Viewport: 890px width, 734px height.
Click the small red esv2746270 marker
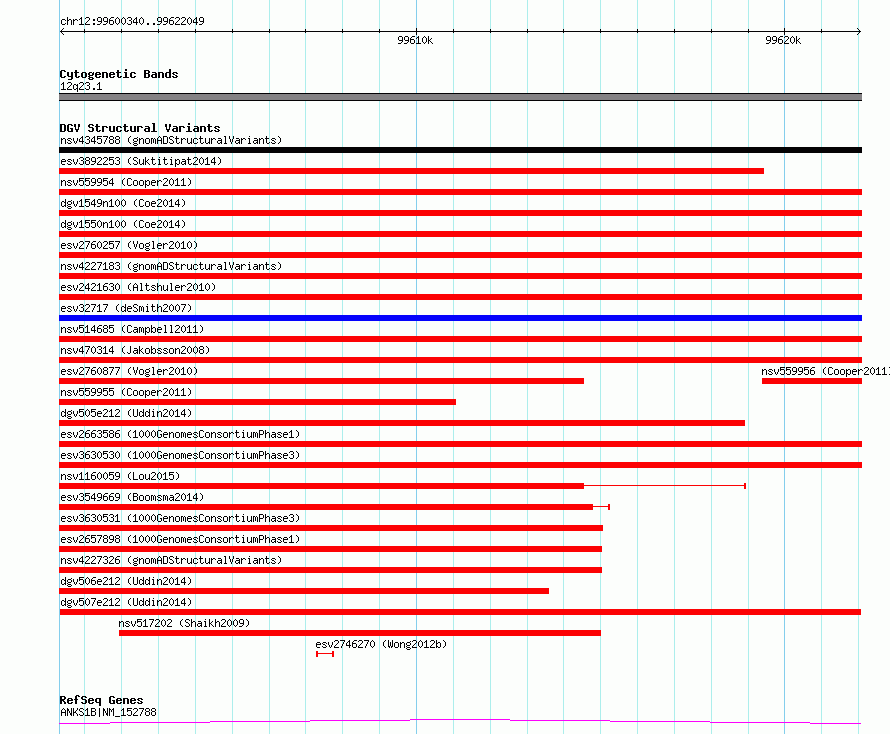point(325,654)
